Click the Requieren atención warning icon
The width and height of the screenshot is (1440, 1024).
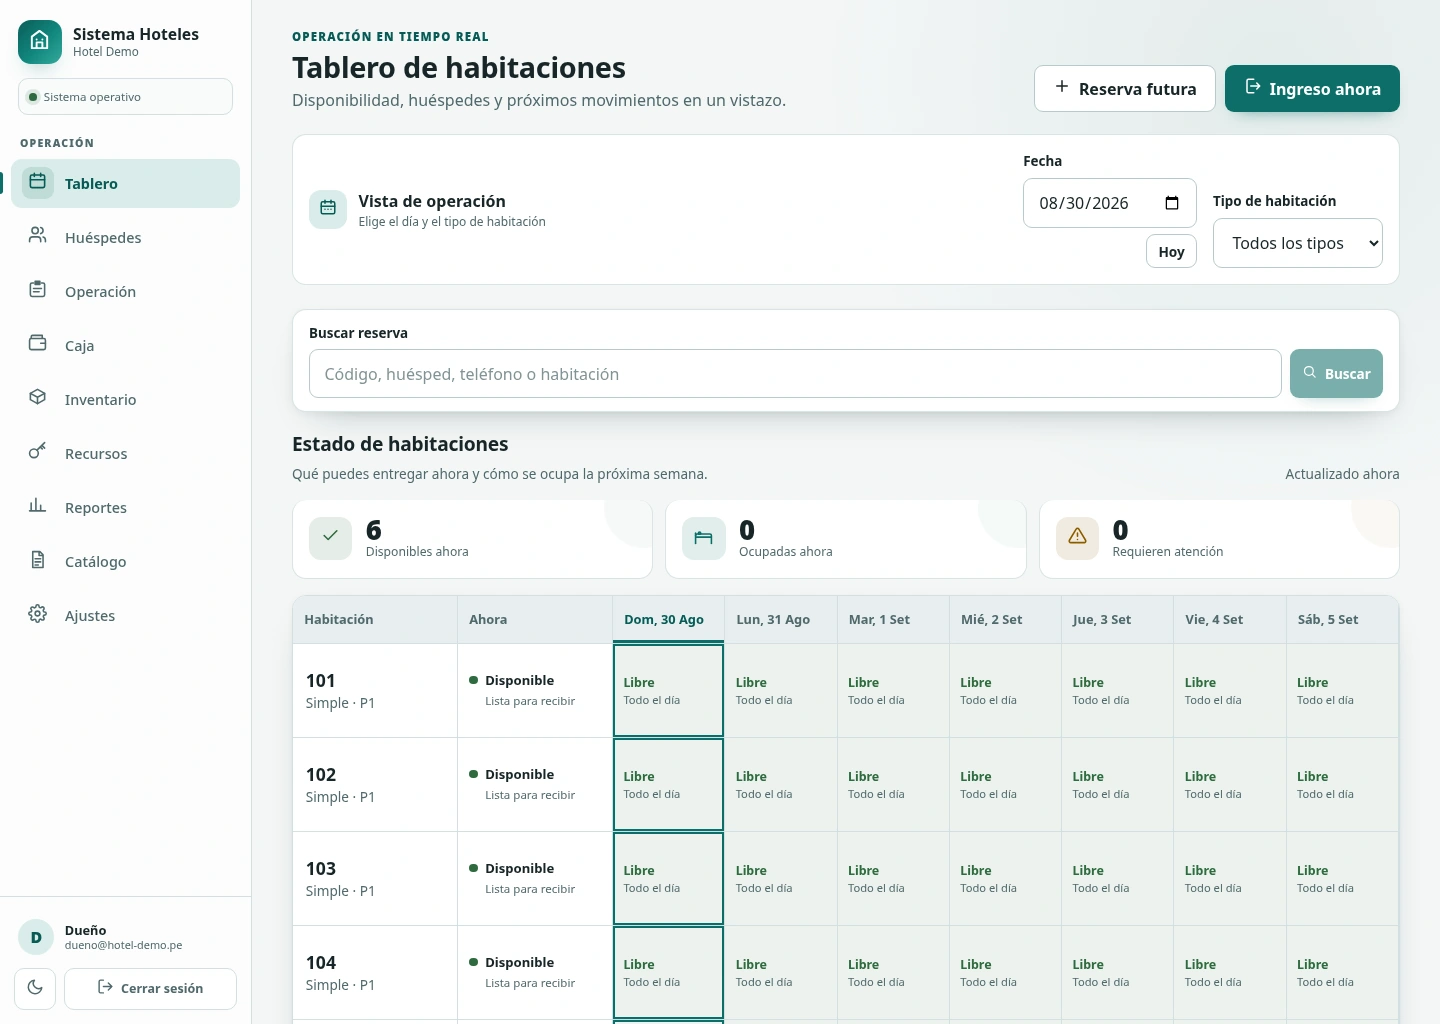pos(1077,538)
